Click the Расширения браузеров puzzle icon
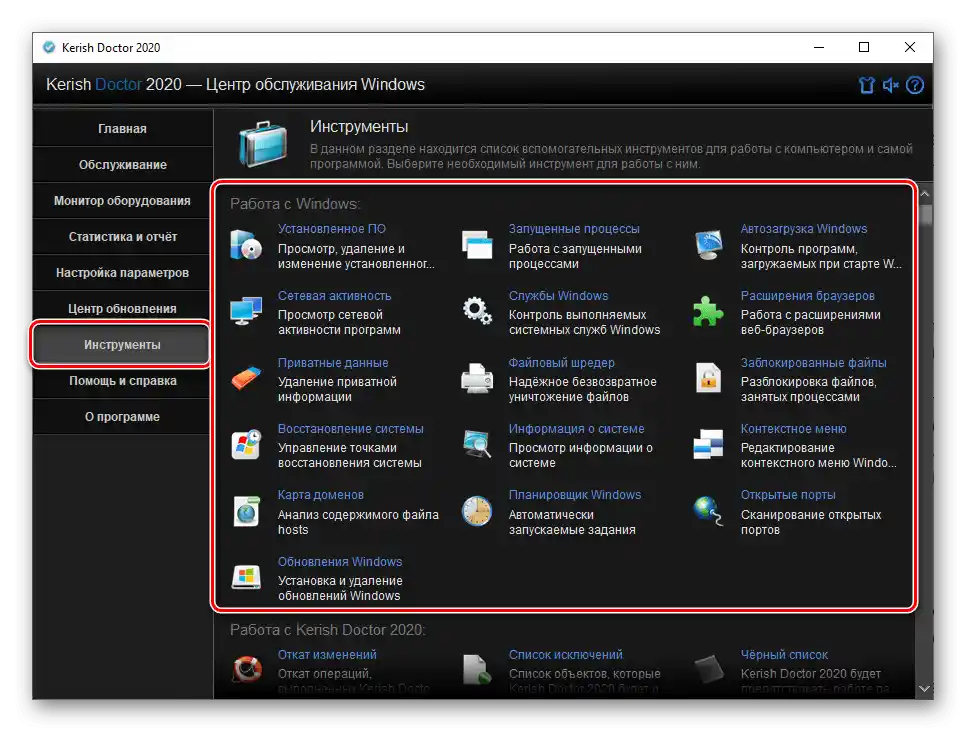Screen dimensions: 966x732 tap(708, 311)
